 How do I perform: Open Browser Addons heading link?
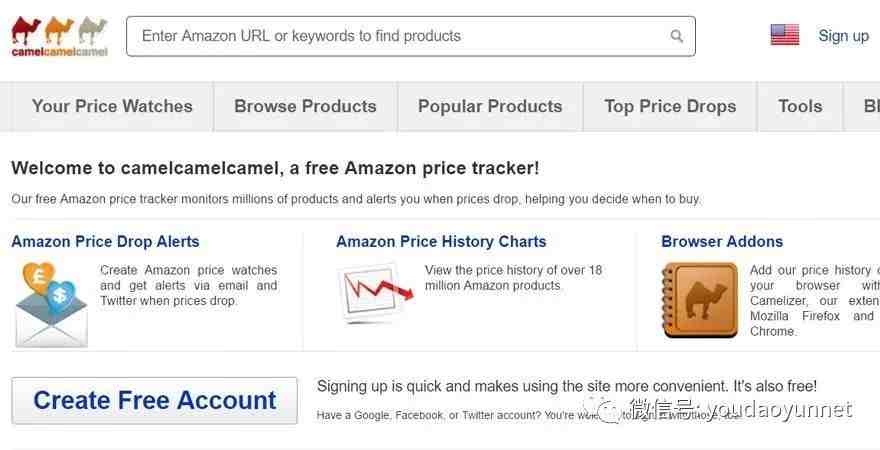click(722, 241)
